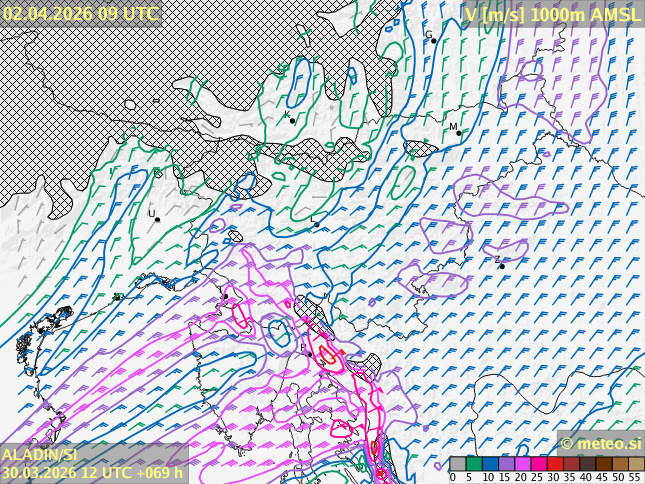This screenshot has width=645, height=484.
Task: Select the blue 10 m/s legend swatch
Action: 490,464
